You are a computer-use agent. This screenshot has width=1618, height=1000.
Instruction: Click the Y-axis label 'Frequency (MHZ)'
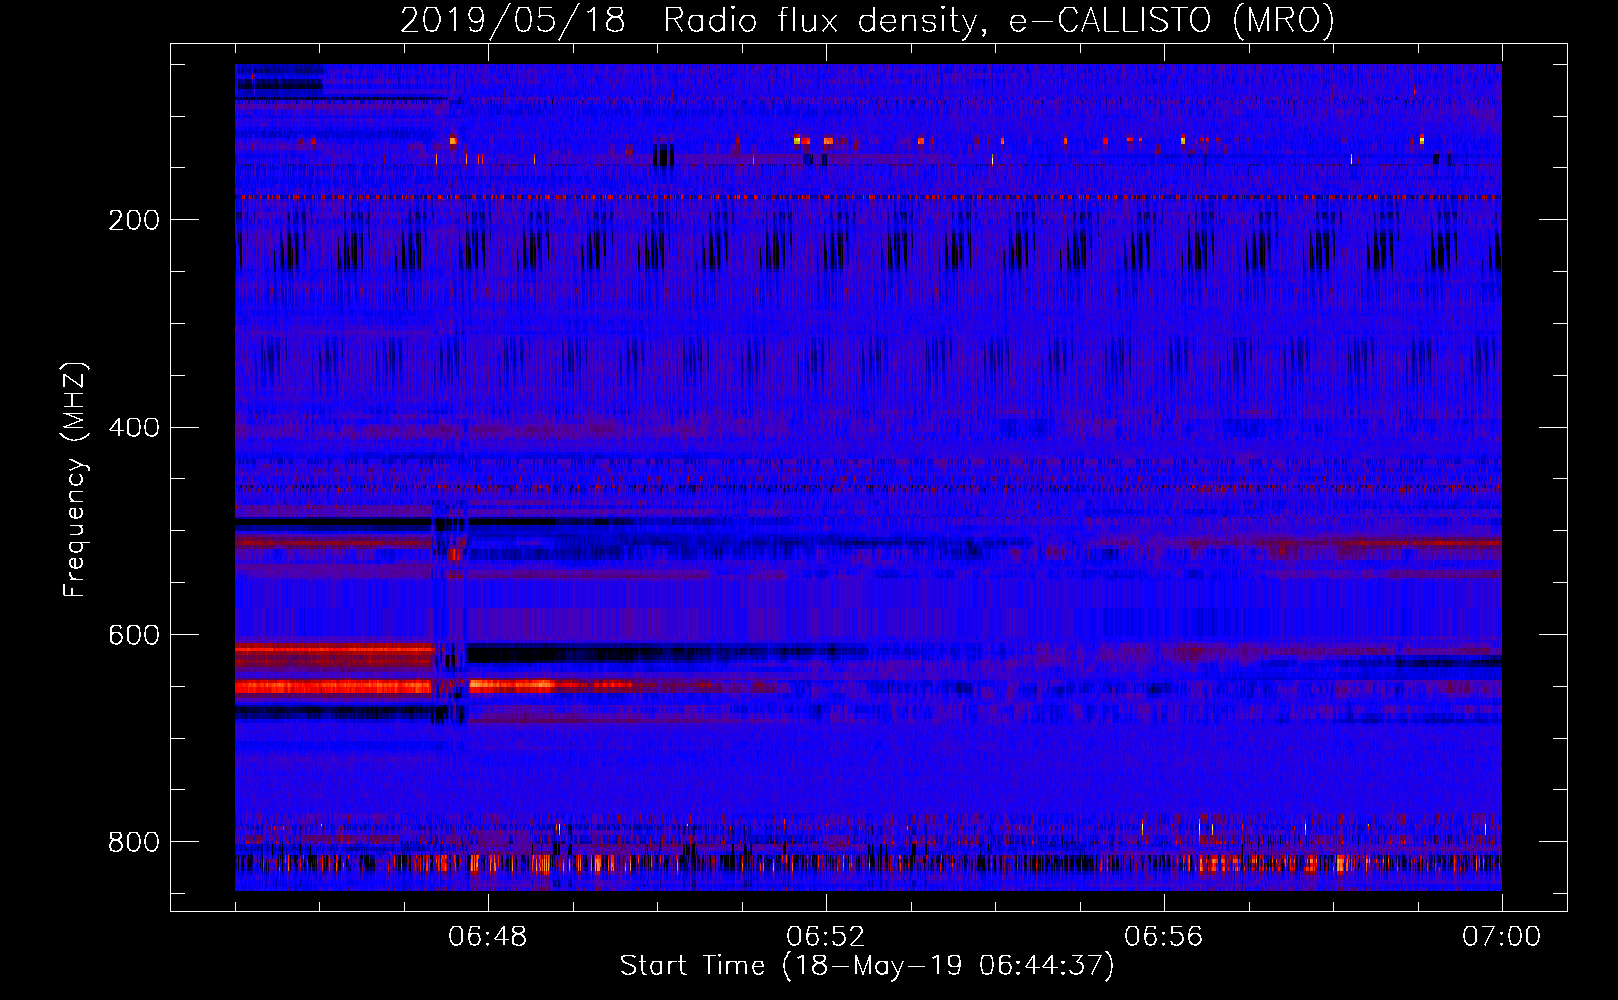click(x=75, y=479)
